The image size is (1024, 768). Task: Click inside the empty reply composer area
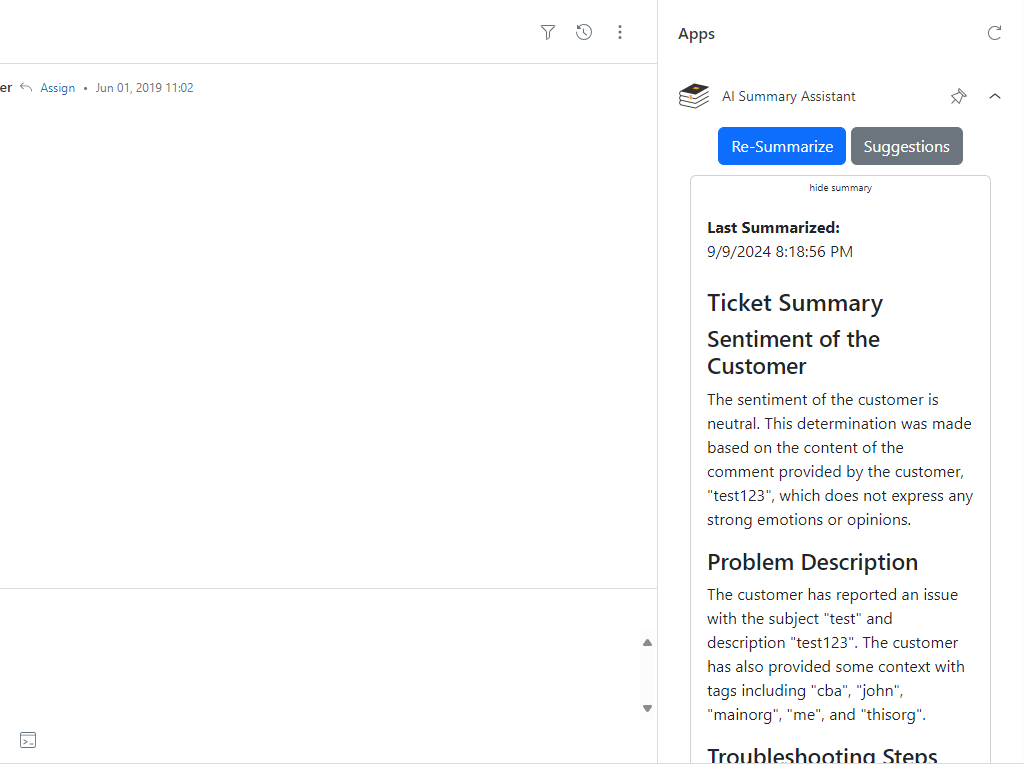pyautogui.click(x=320, y=660)
